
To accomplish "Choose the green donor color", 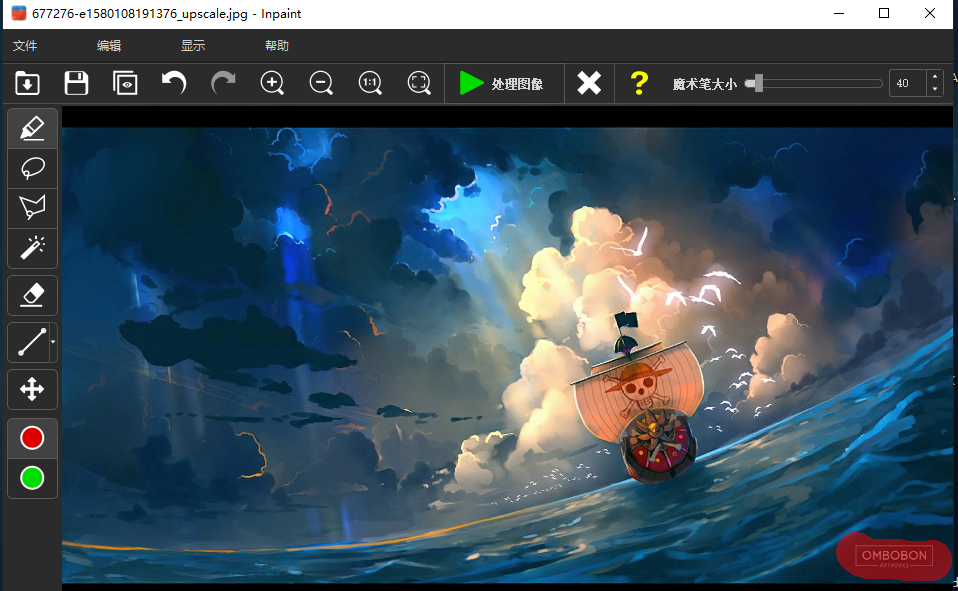I will [32, 478].
